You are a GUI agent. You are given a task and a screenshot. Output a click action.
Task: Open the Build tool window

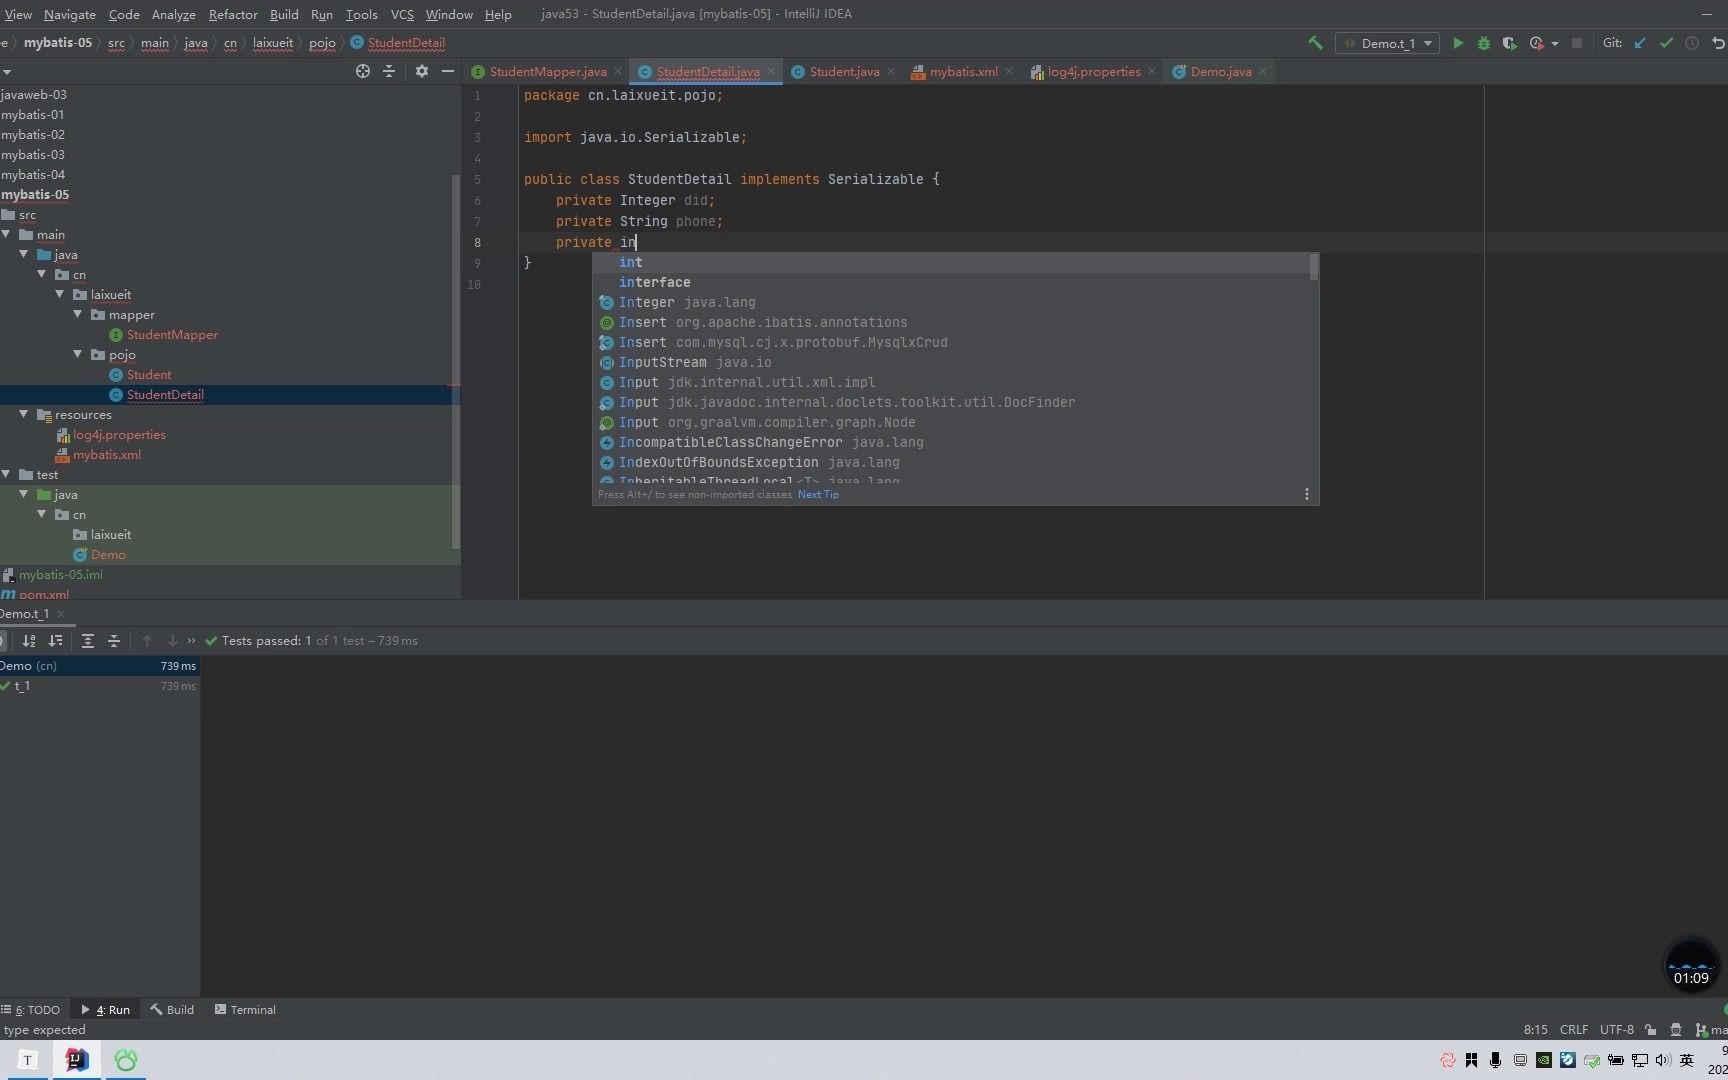pyautogui.click(x=172, y=1010)
